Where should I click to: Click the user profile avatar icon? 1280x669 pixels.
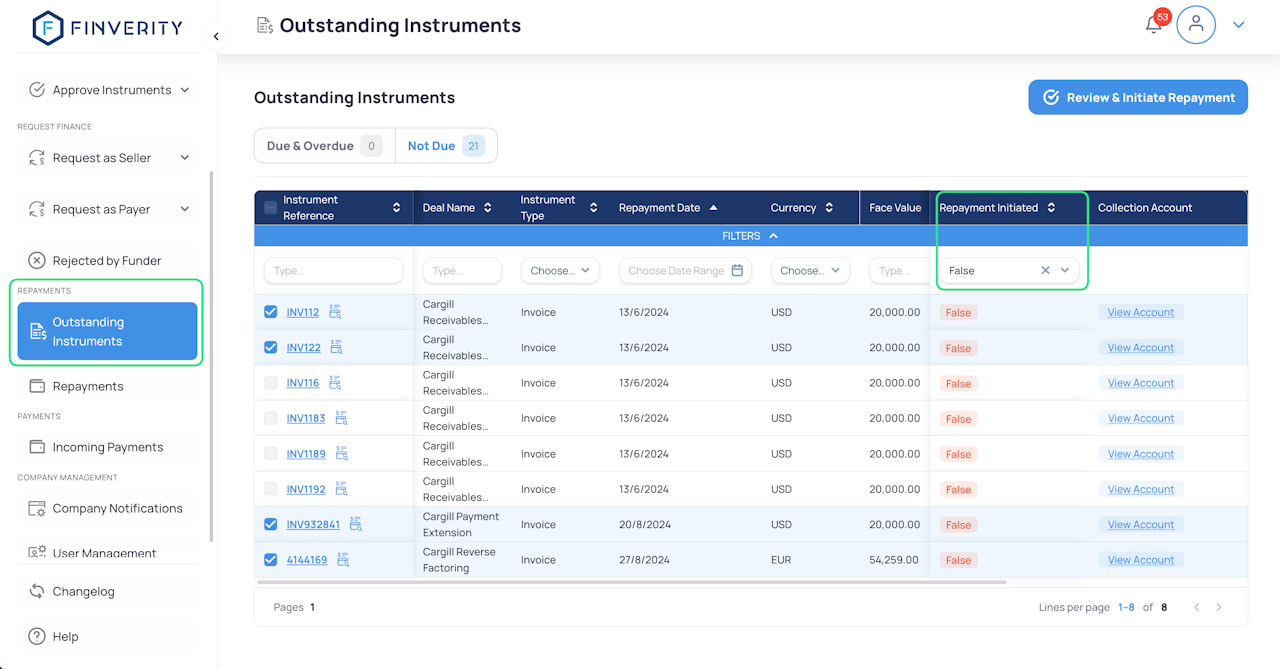(x=1195, y=25)
